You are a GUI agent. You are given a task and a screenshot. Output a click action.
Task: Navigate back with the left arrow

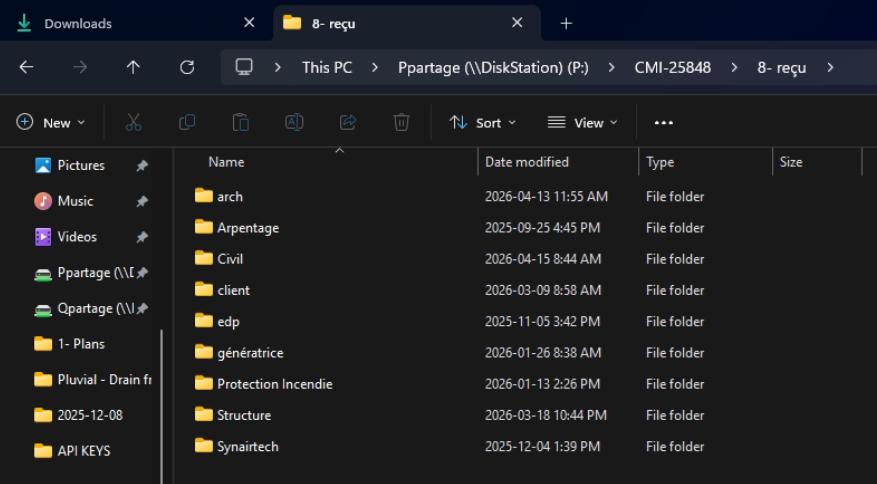(x=27, y=67)
